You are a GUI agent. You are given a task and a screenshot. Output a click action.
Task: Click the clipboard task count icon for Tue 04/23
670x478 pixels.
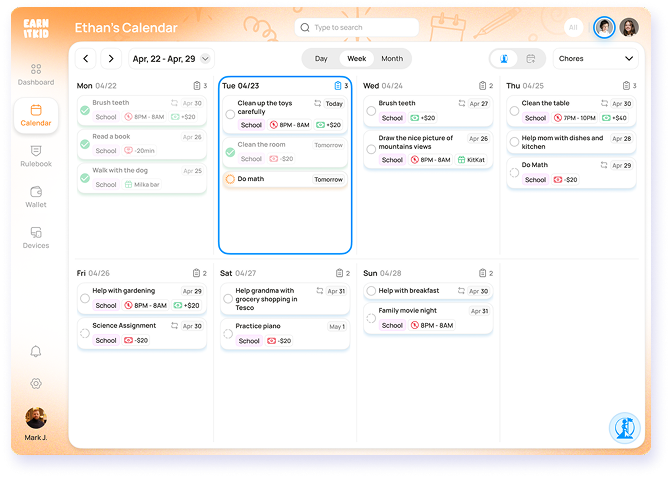click(337, 86)
